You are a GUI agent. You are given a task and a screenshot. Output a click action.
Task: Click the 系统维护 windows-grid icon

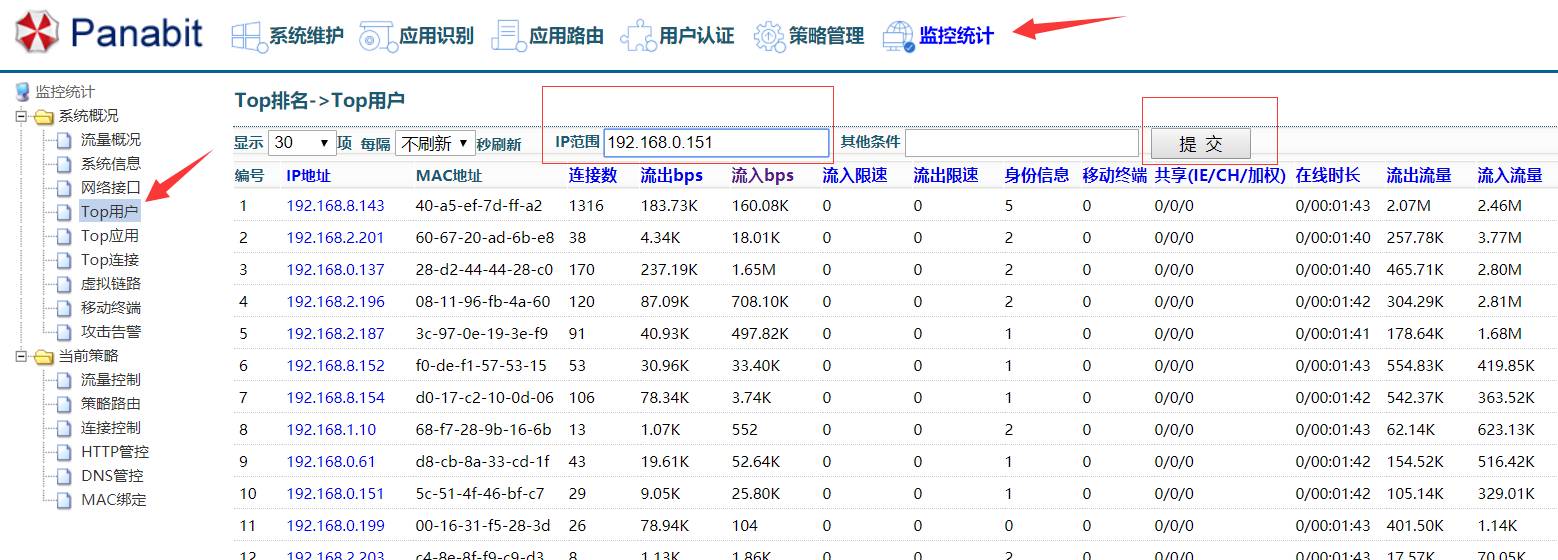(248, 37)
